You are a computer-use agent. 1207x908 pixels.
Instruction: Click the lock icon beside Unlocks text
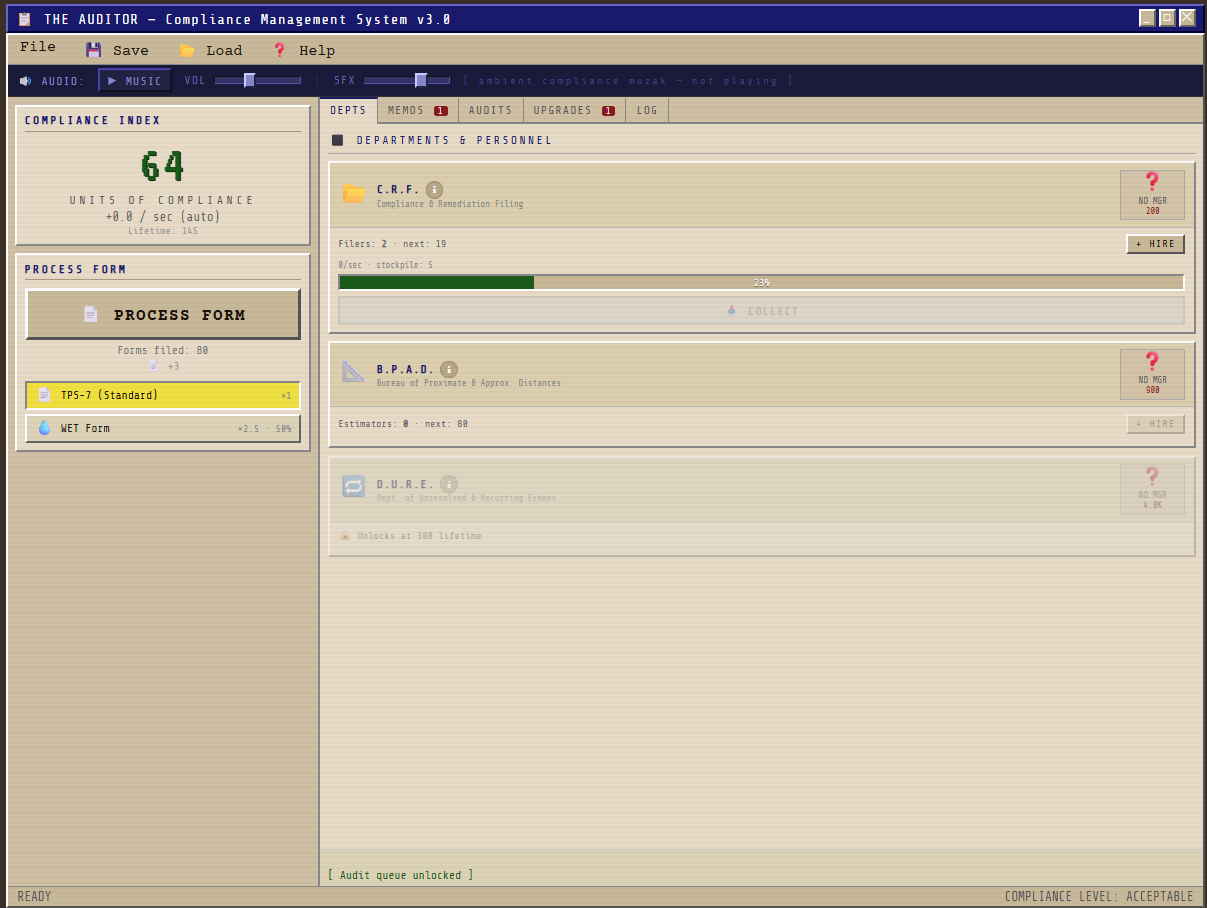pos(345,536)
